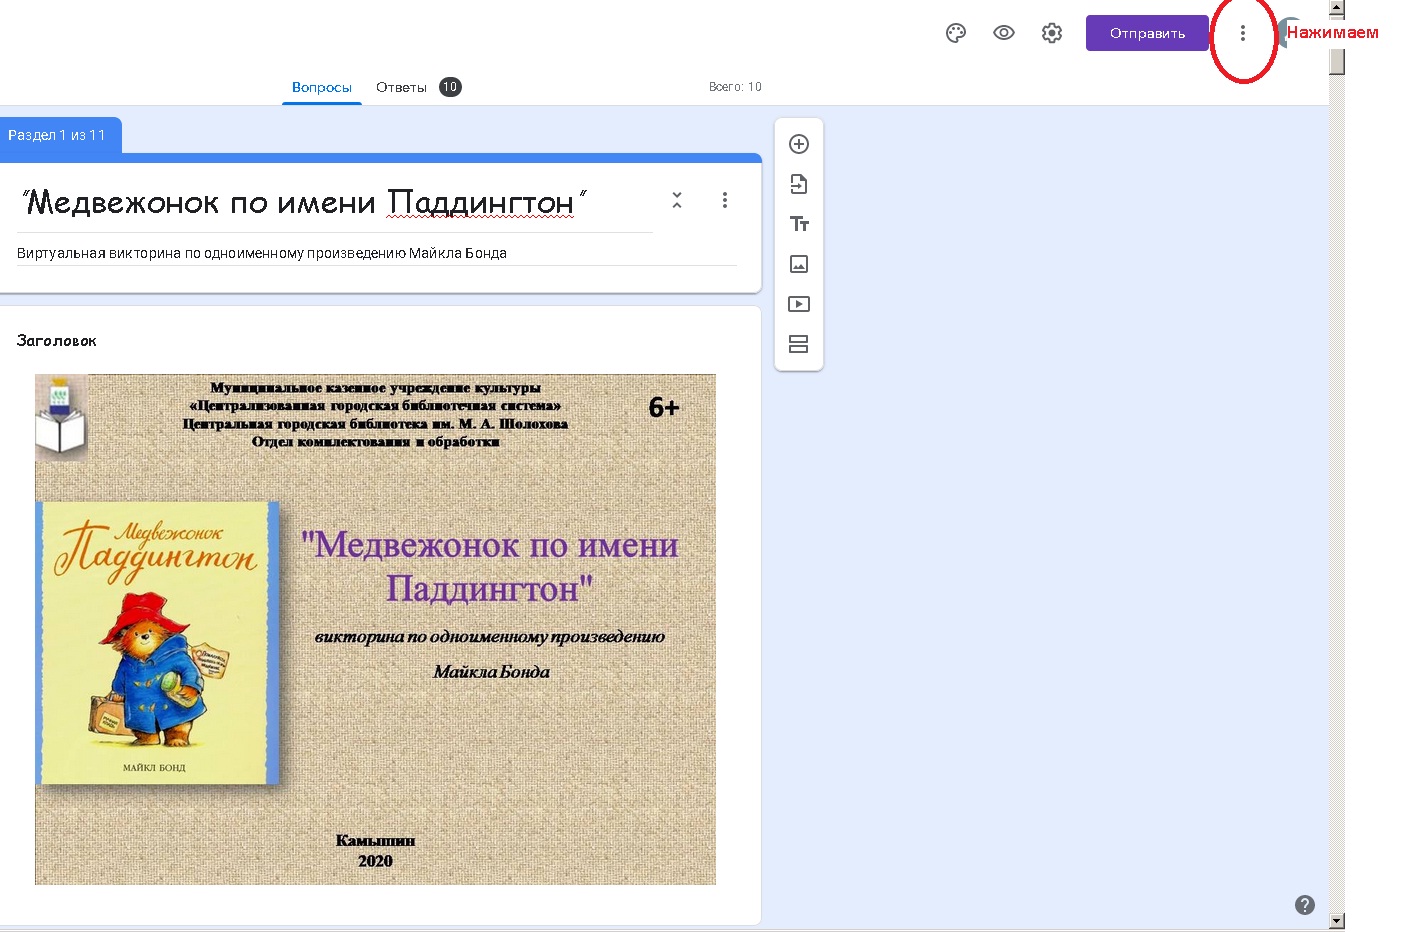Import questions using the sidebar icon
Screen dimensions: 1423x932
pyautogui.click(x=799, y=184)
